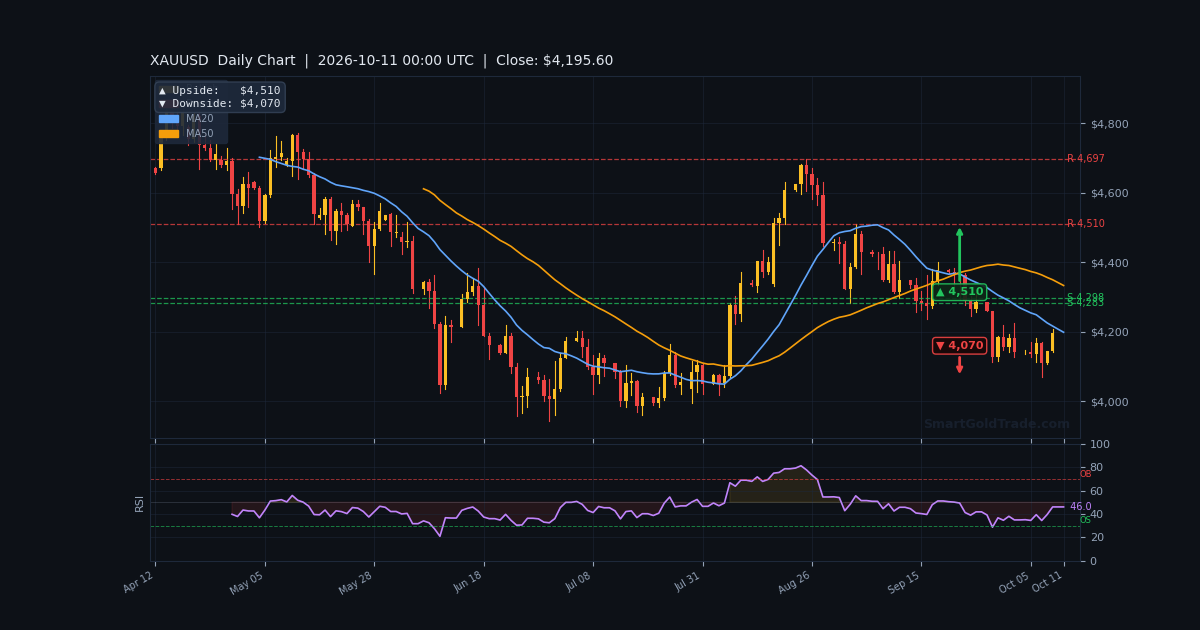Click the 'OS' oversold marker label
Viewport: 1200px width, 630px height.
(x=1085, y=520)
